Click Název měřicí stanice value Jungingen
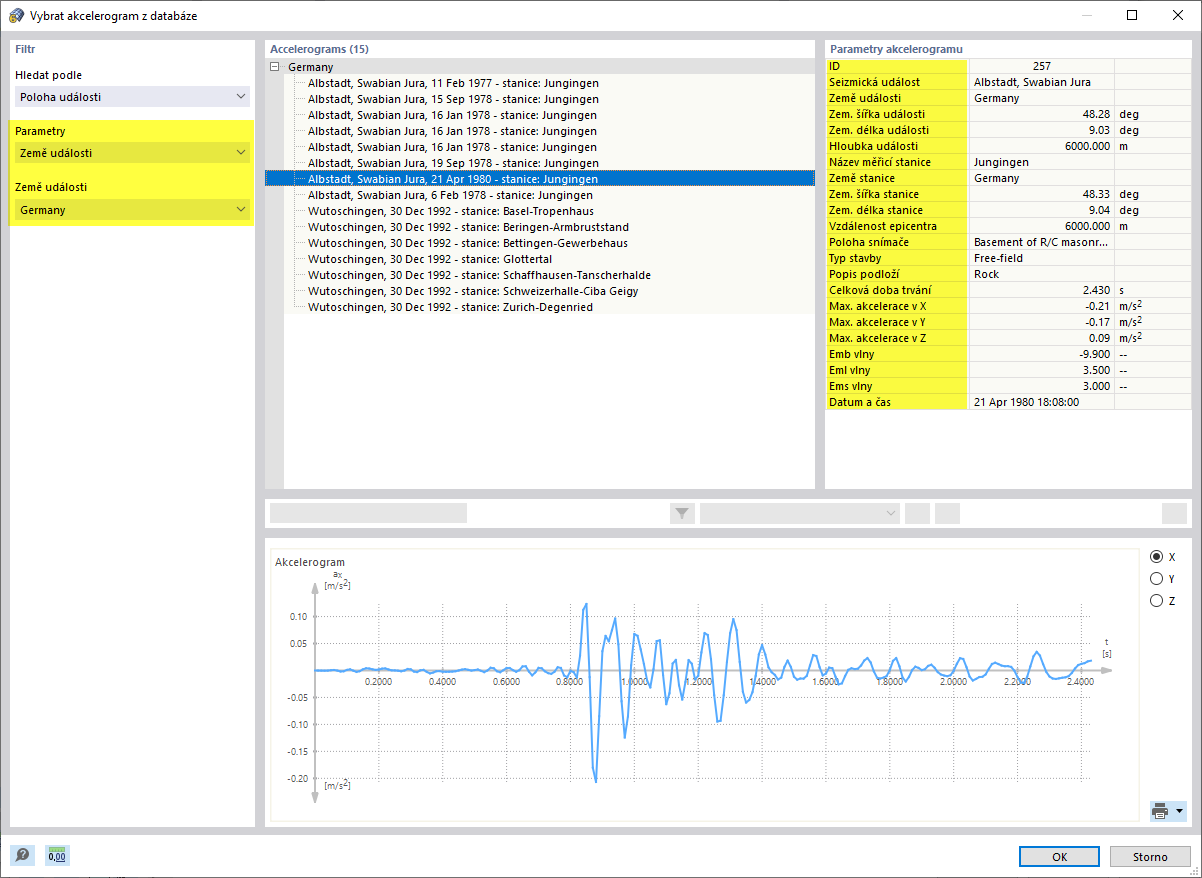This screenshot has height=878, width=1202. click(x=1042, y=162)
